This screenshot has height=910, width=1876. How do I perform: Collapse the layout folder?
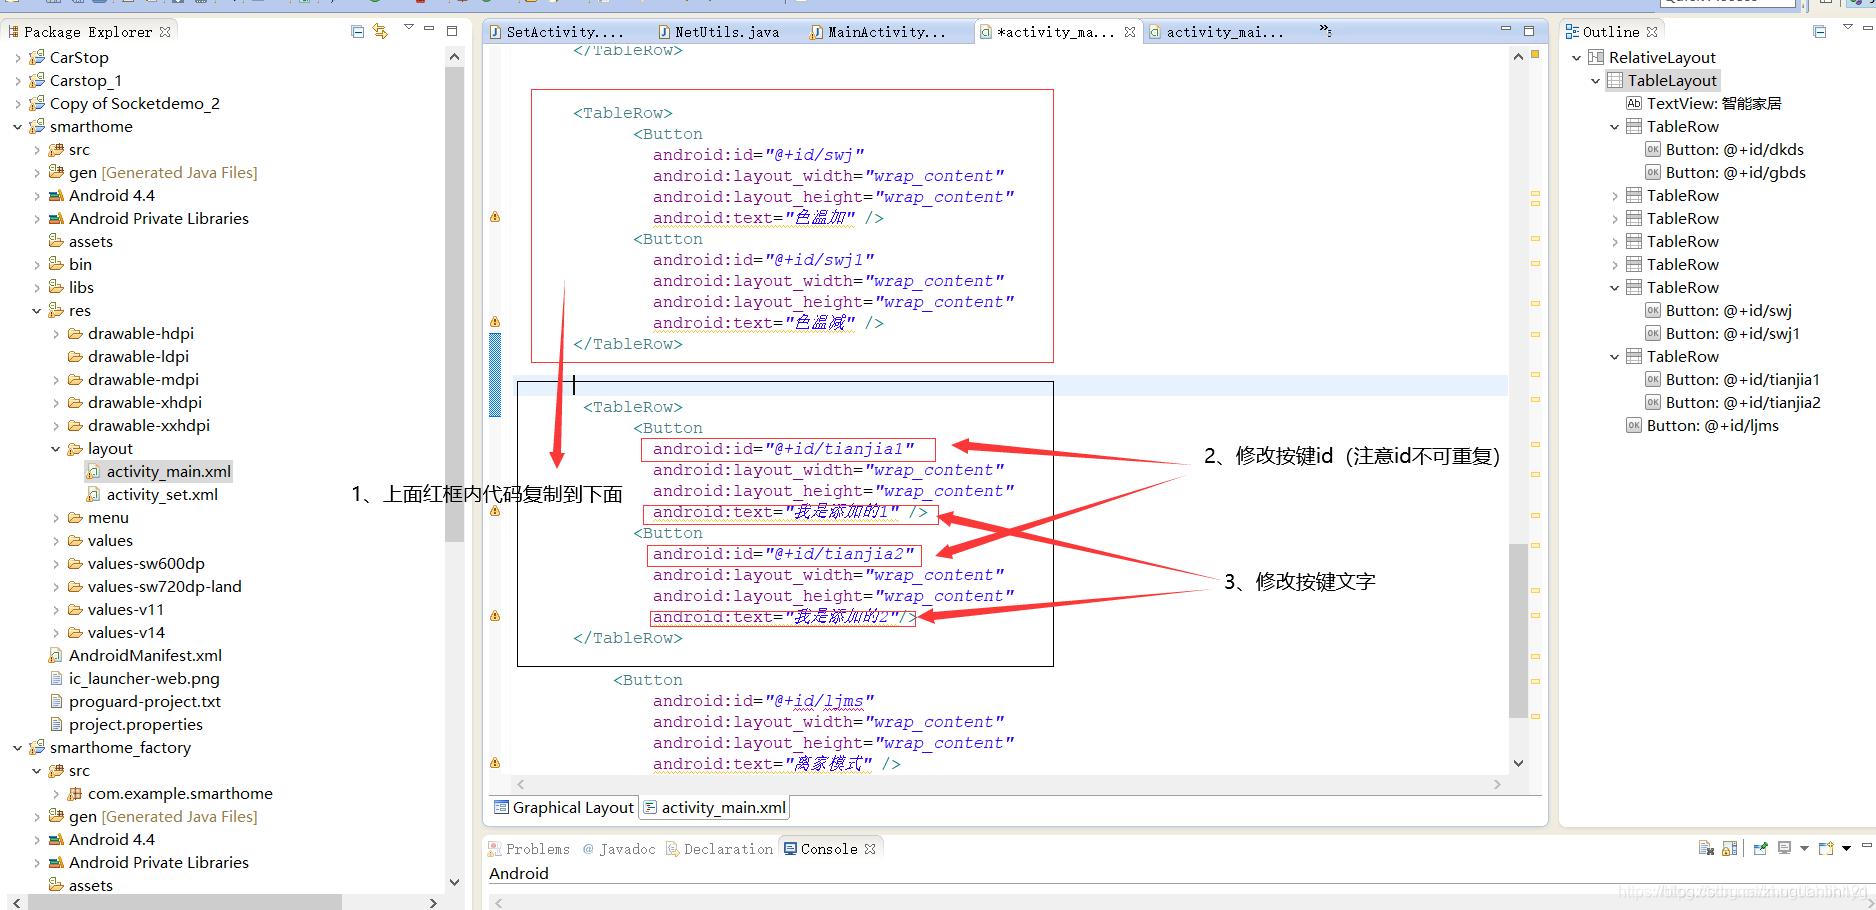tap(55, 449)
